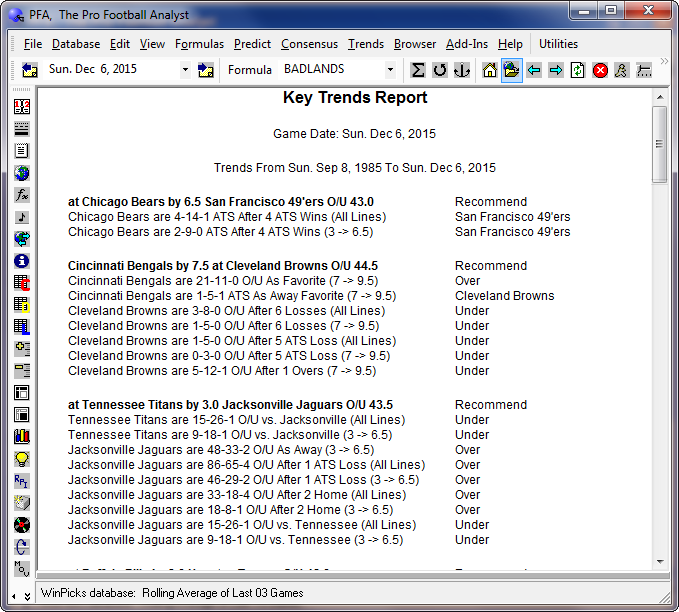
Task: Navigate forward with the right cyan arrow
Action: [x=556, y=70]
